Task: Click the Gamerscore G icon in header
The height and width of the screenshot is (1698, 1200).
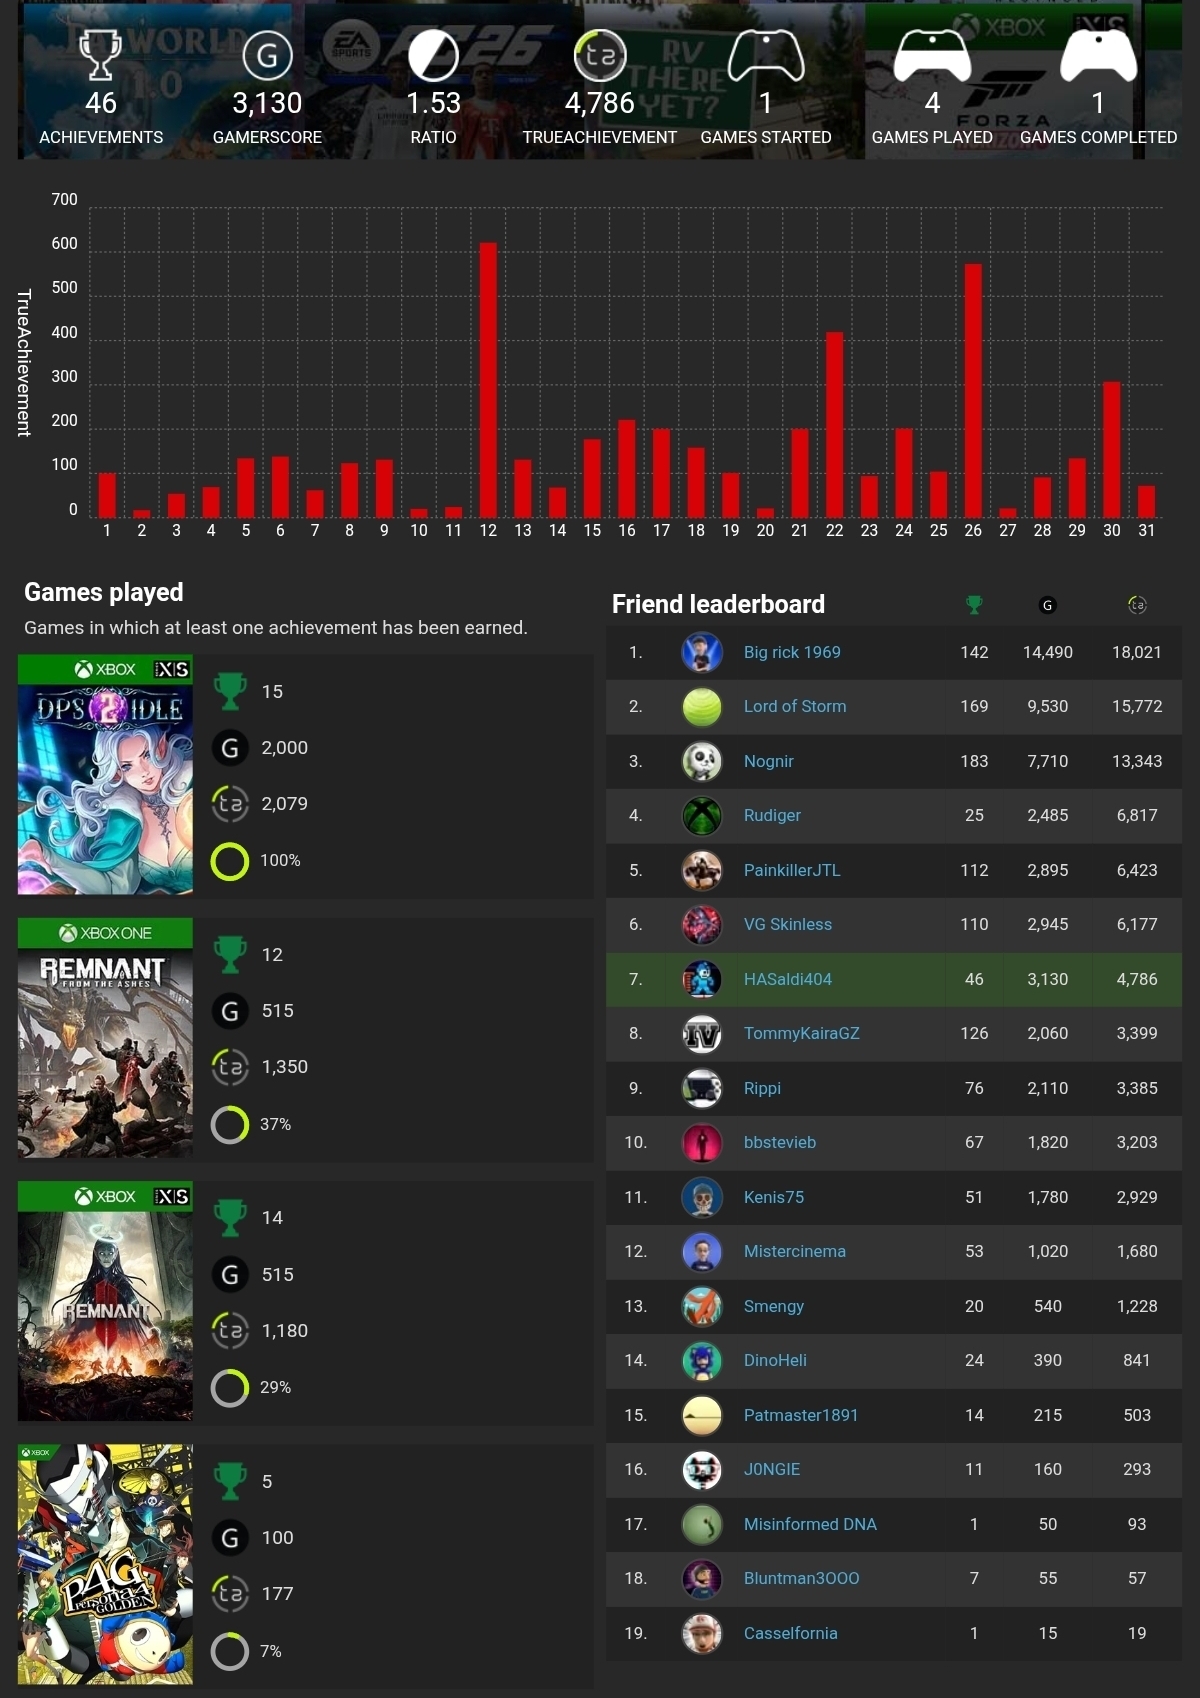Action: tap(267, 55)
